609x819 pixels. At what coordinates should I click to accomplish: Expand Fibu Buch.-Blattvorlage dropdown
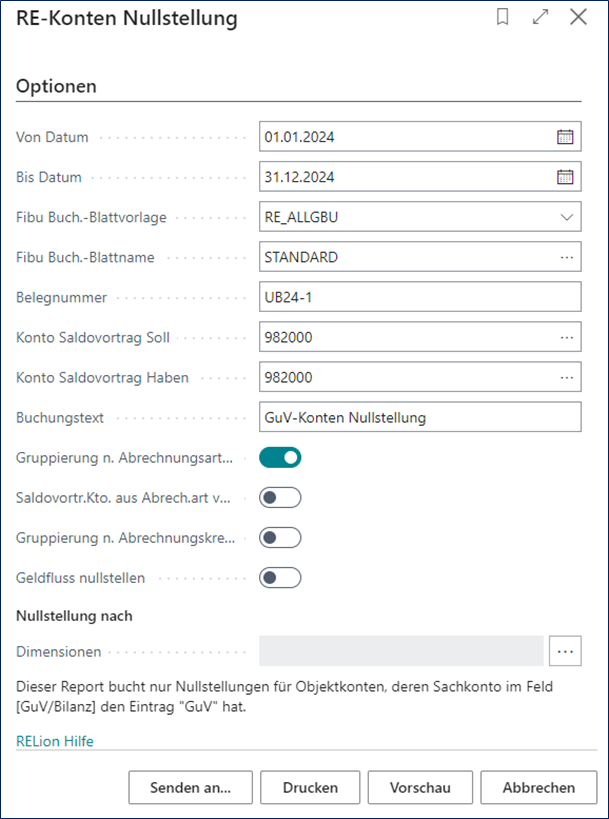[x=567, y=217]
